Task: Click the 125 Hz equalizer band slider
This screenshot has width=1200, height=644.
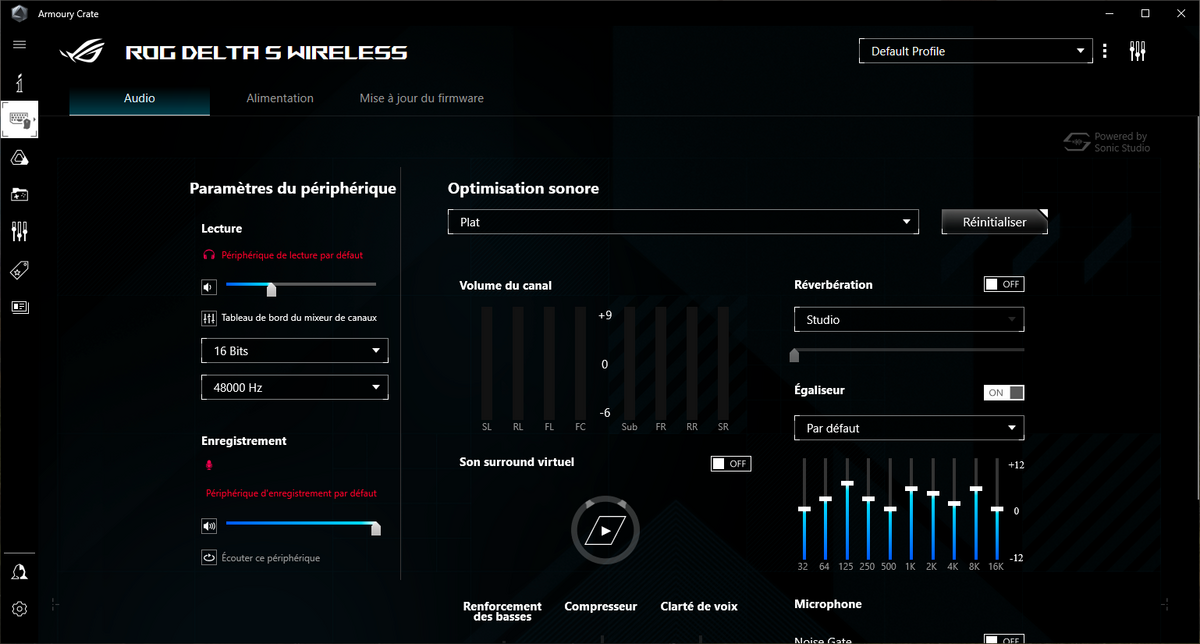Action: 847,508
